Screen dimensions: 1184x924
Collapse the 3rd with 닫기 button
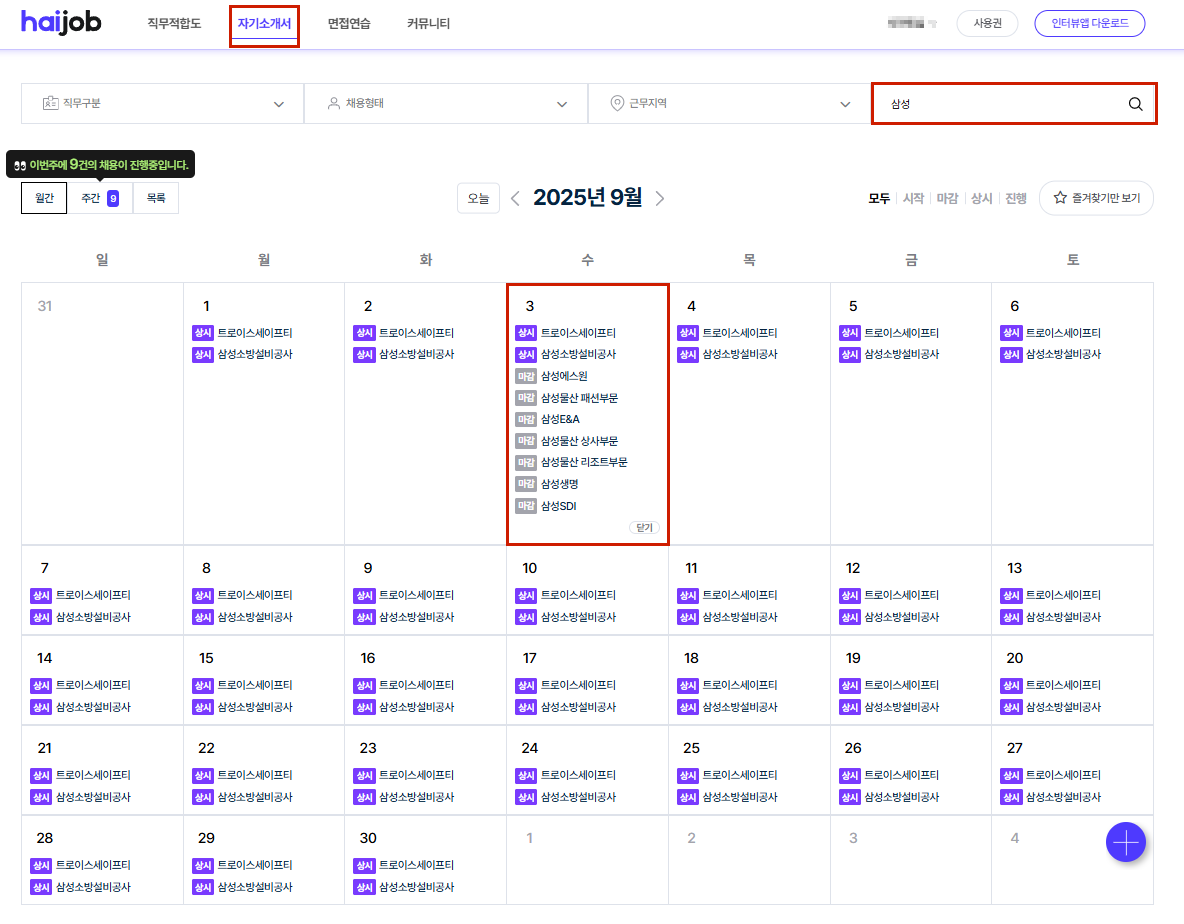644,527
